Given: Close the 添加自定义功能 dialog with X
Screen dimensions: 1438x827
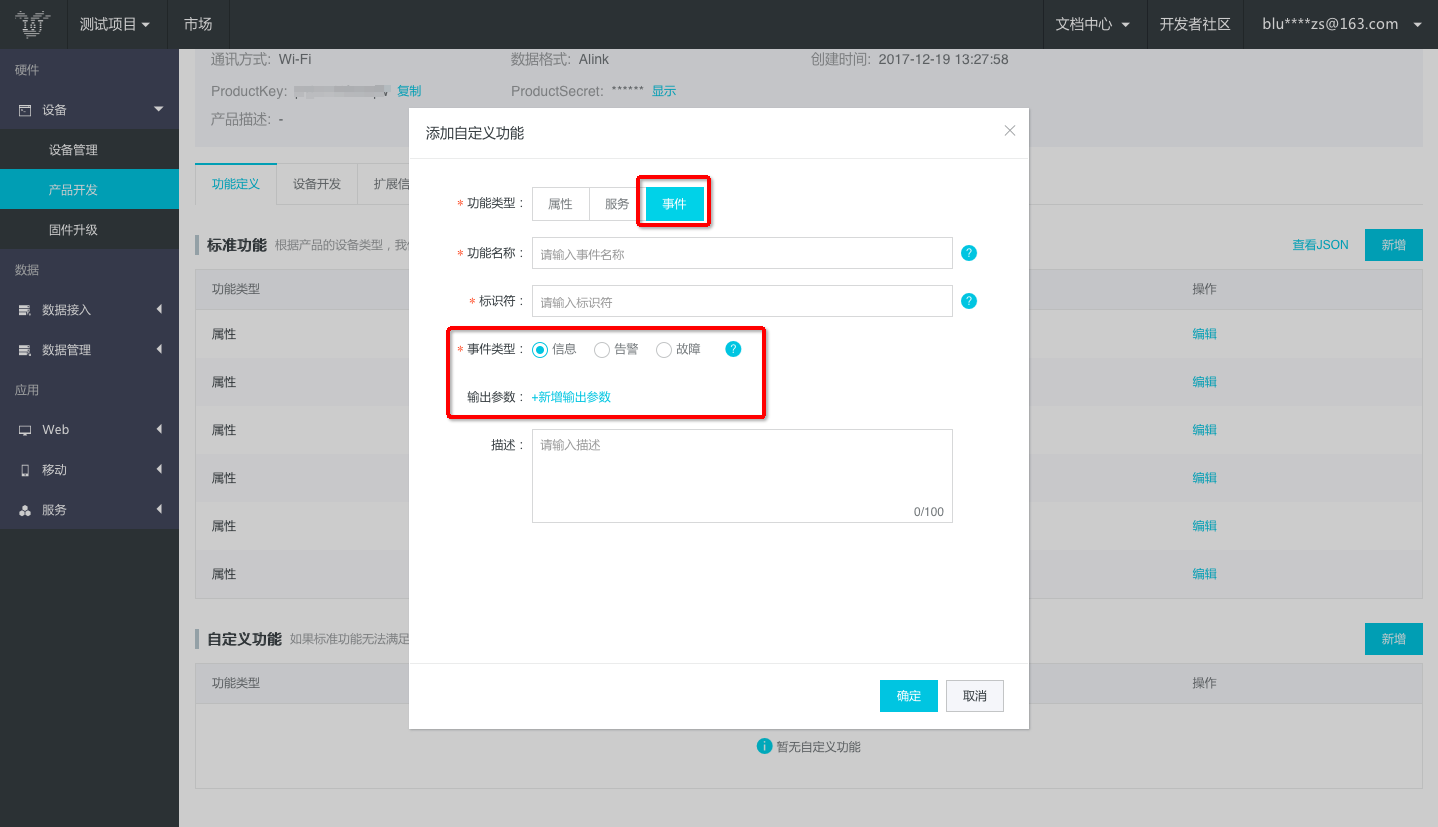Looking at the screenshot, I should tap(1009, 131).
